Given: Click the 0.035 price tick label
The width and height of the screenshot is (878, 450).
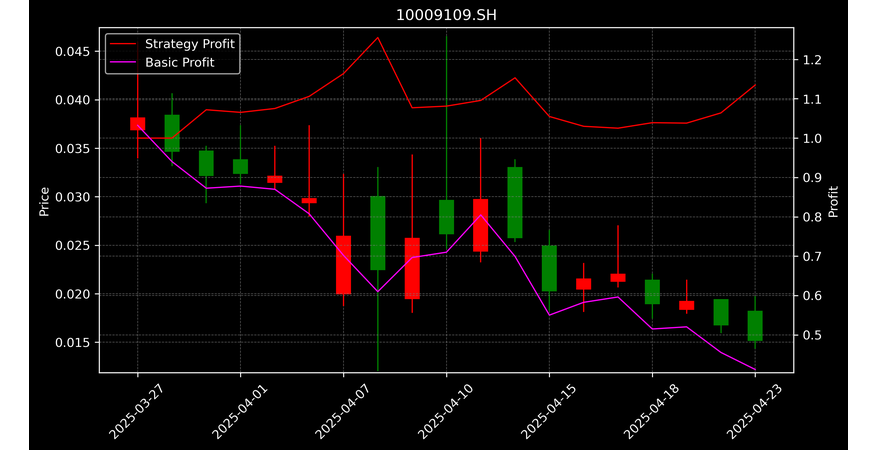Looking at the screenshot, I should pos(72,149).
